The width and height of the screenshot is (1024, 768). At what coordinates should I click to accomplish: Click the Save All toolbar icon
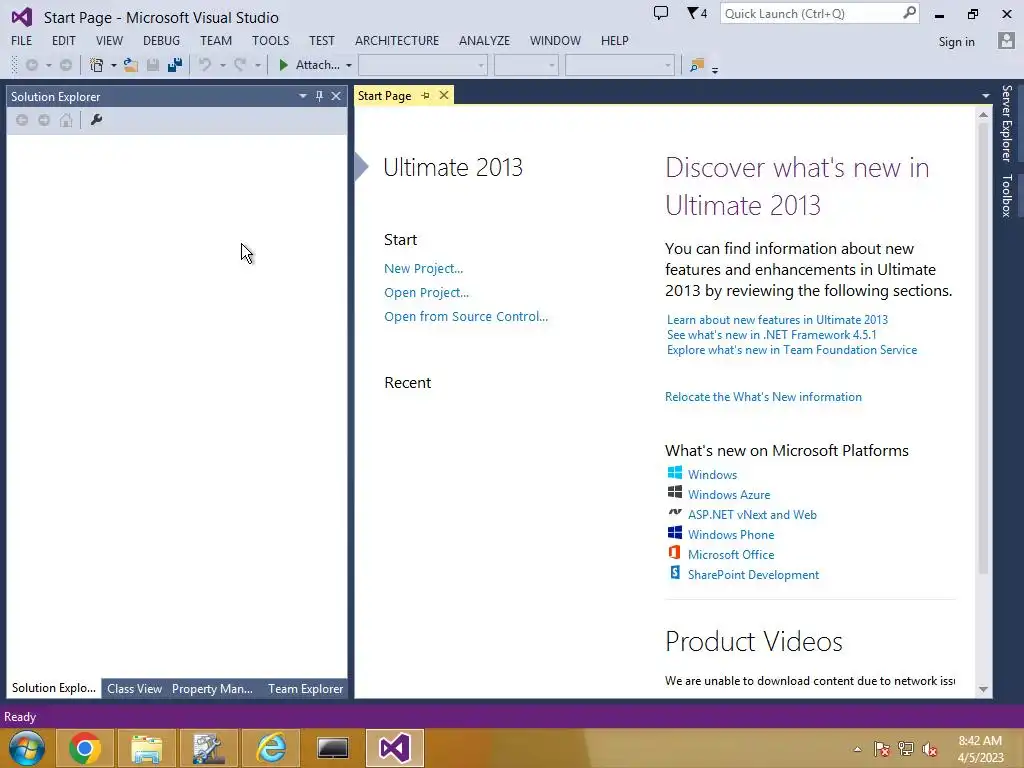(175, 65)
